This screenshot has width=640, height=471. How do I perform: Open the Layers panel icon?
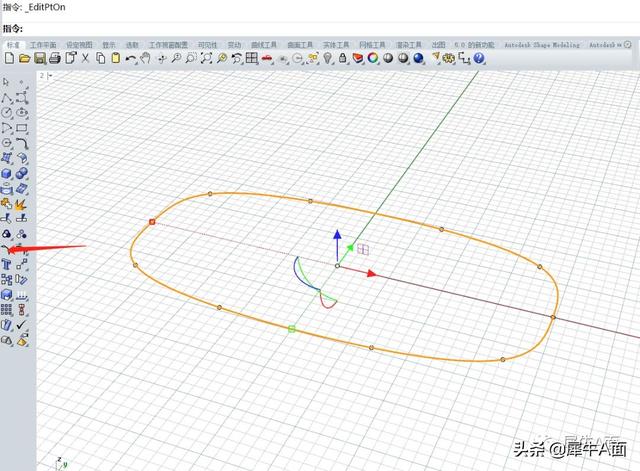pos(358,58)
